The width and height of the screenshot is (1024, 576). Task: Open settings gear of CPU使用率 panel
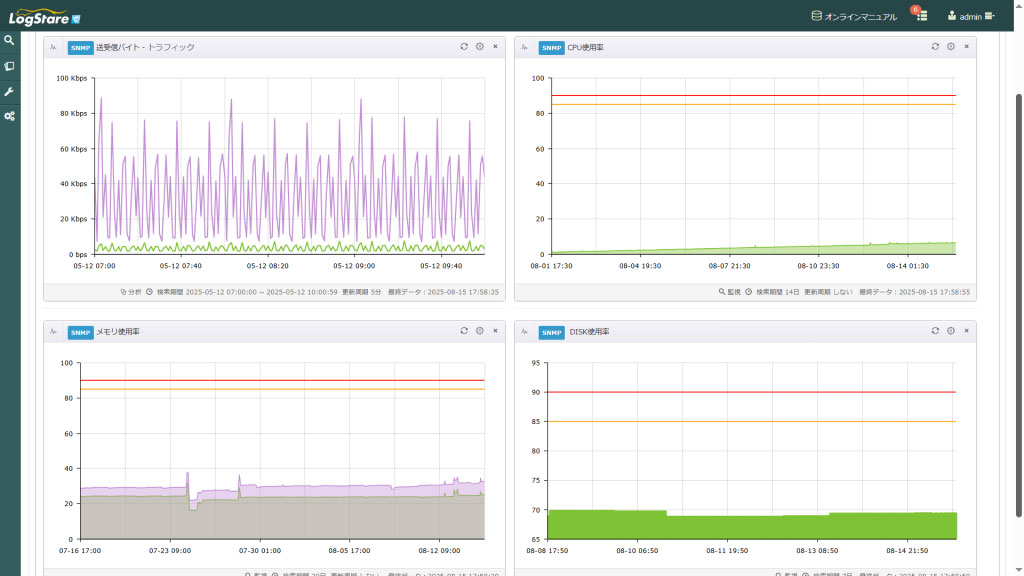click(951, 46)
